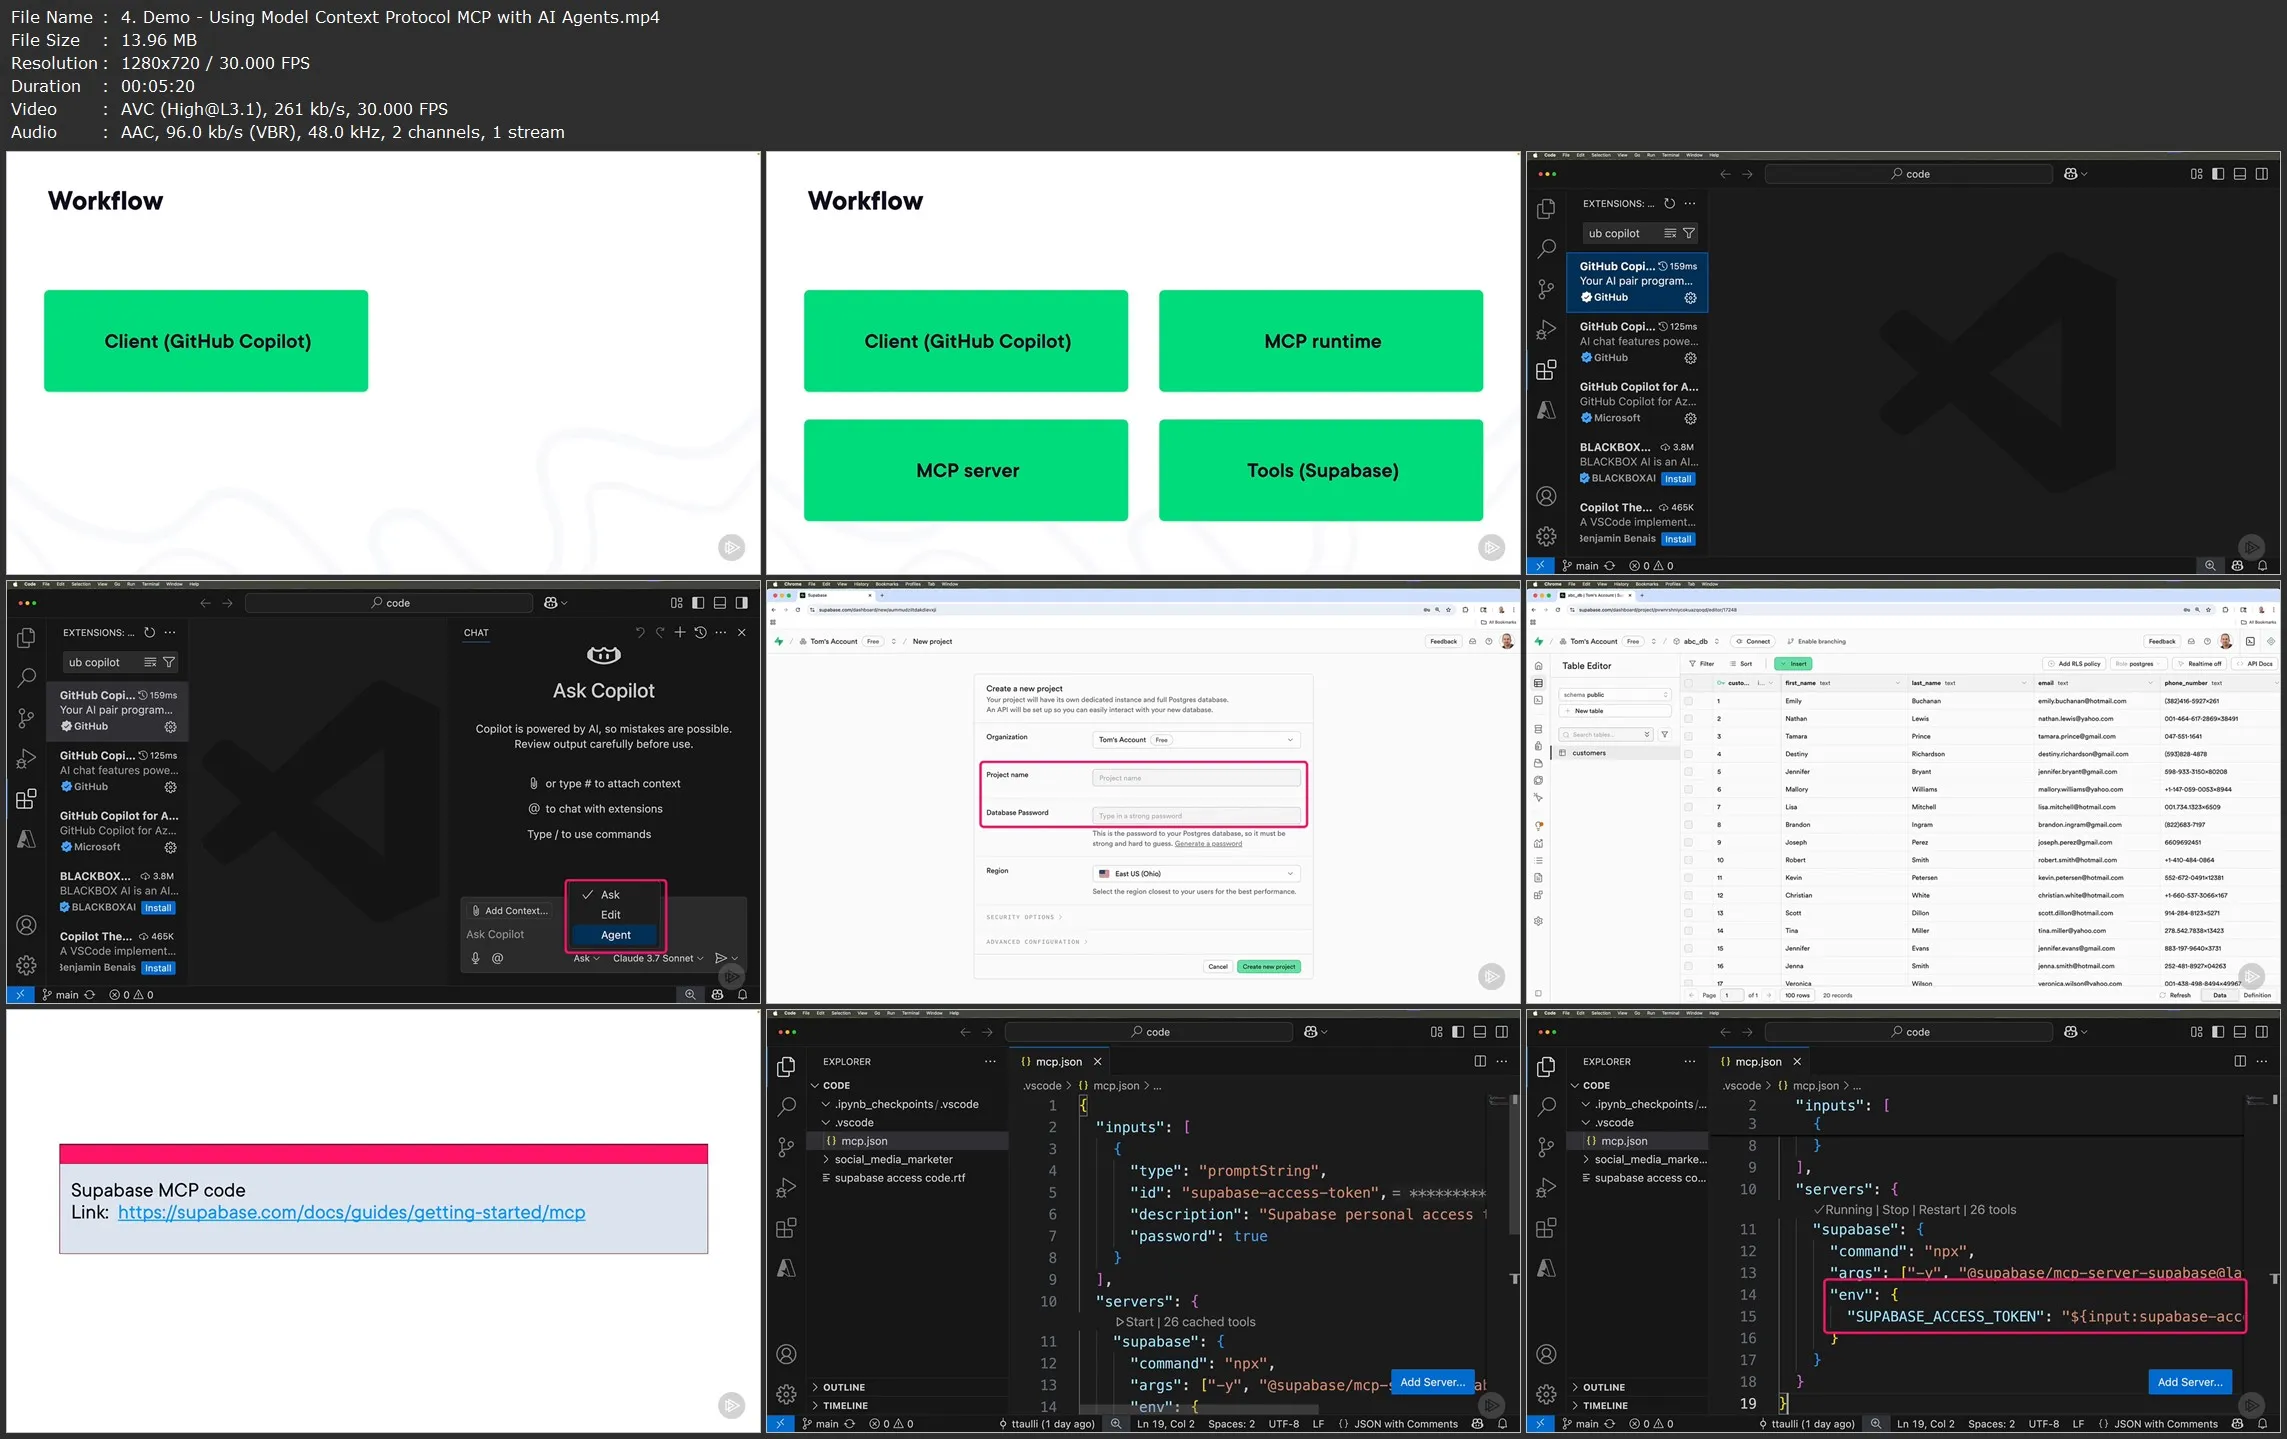Click the Database Password input field
The width and height of the screenshot is (2287, 1439).
tap(1196, 816)
